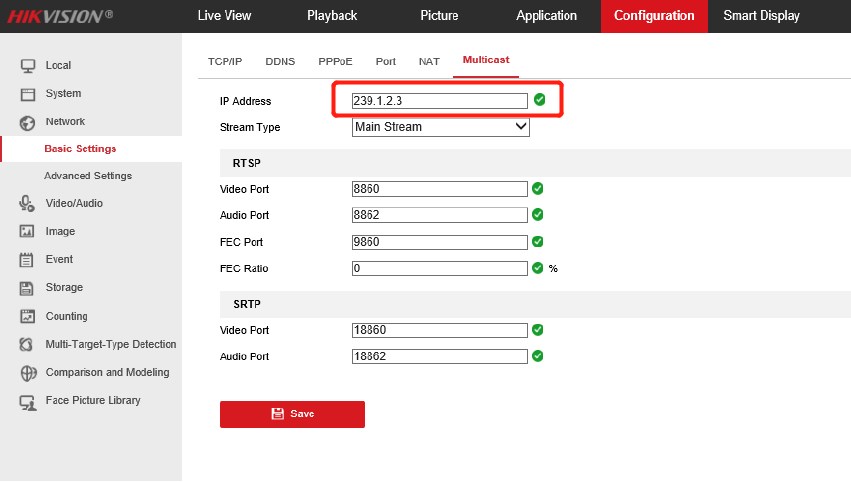Open the Smart Display tab
The height and width of the screenshot is (482, 851).
tap(761, 16)
